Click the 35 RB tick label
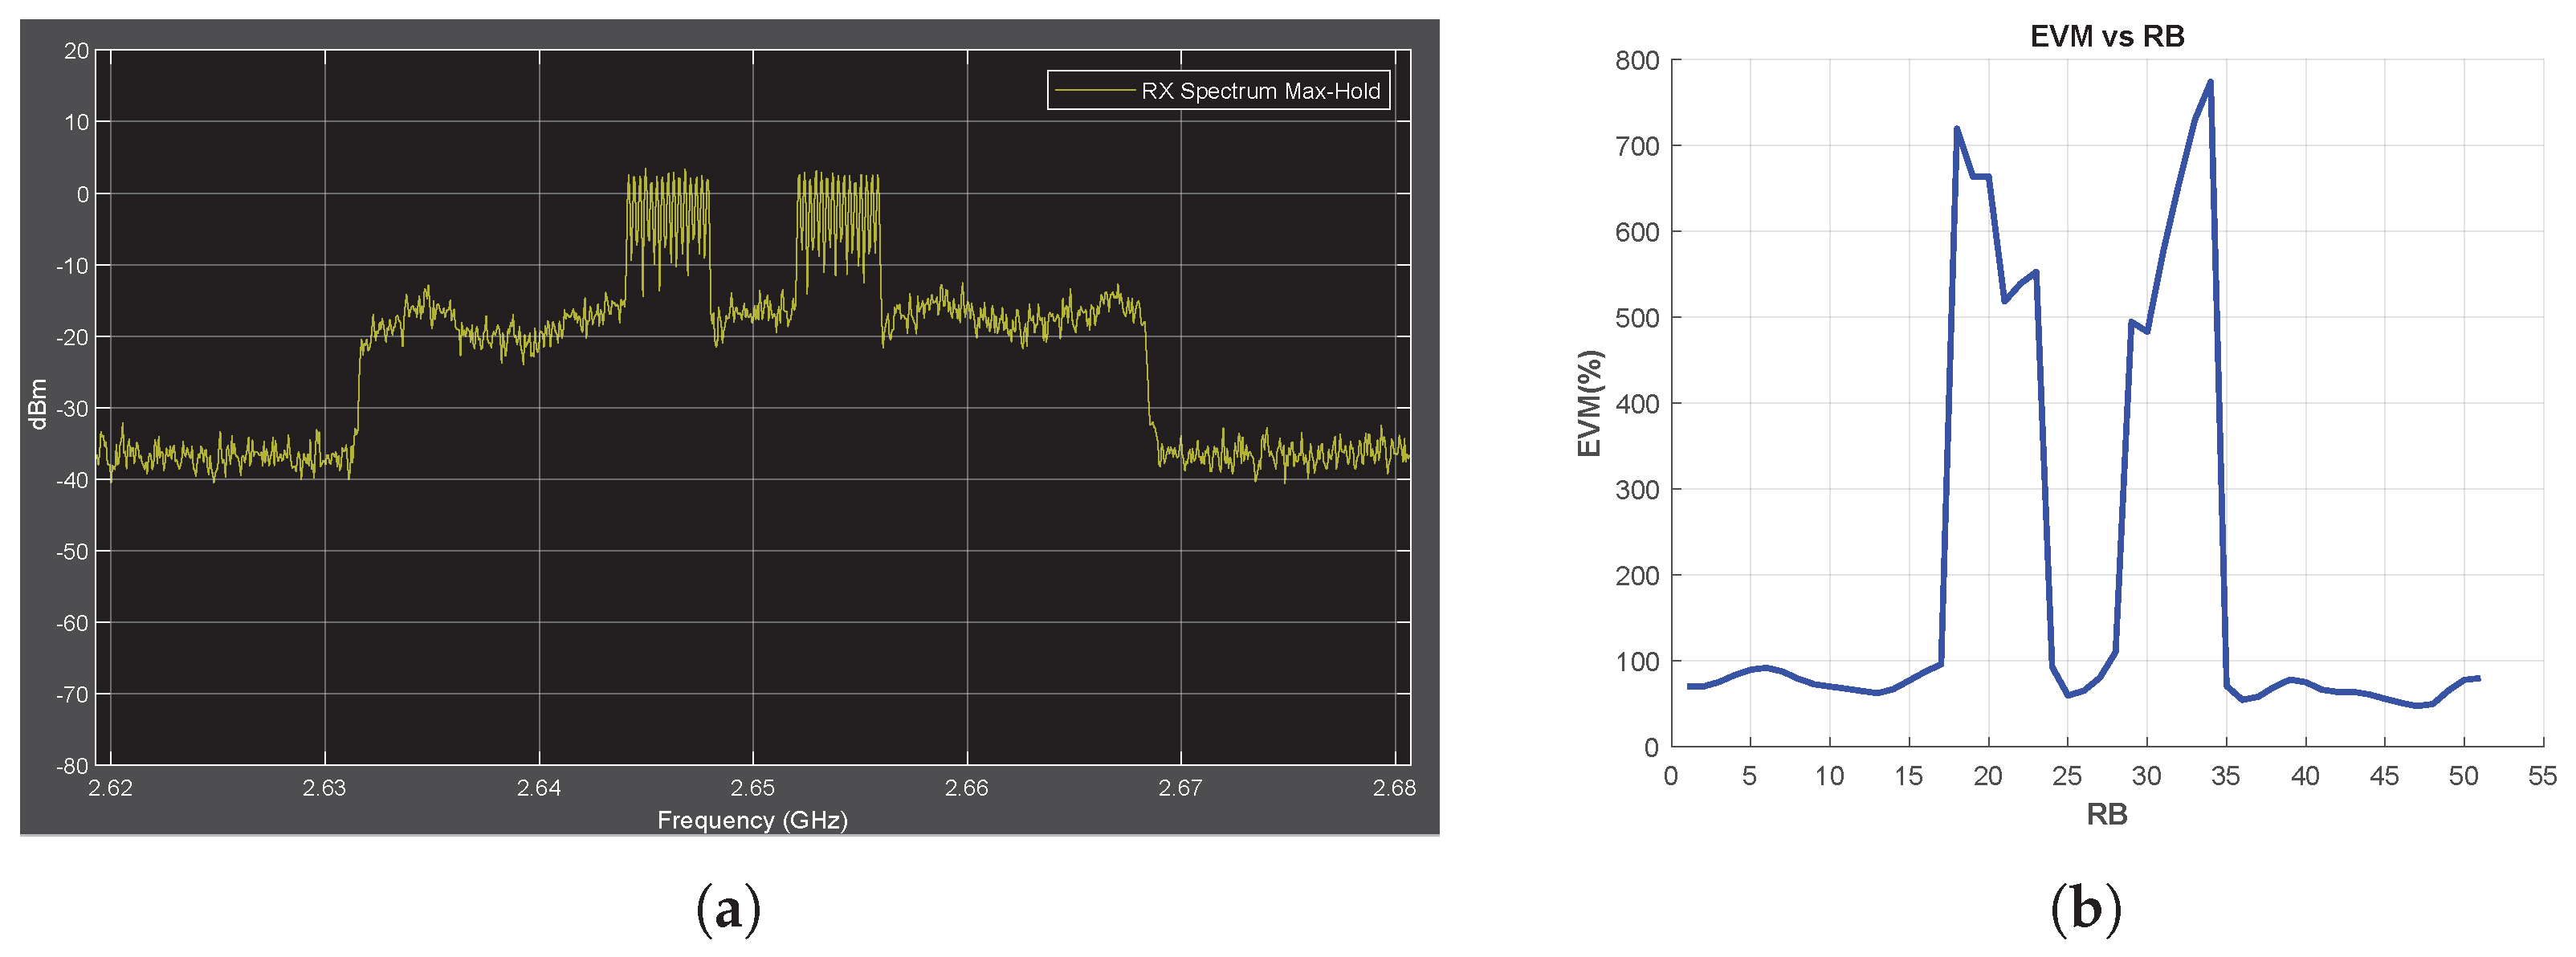The width and height of the screenshot is (2576, 957). pyautogui.click(x=2225, y=776)
